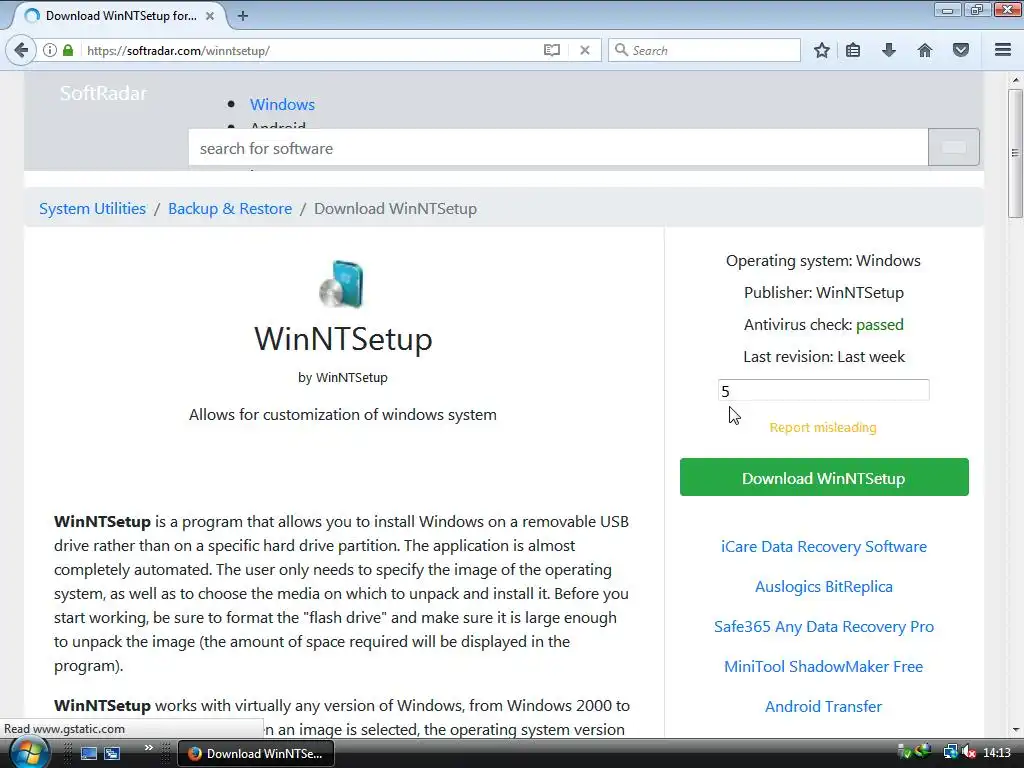1024x768 pixels.
Task: Open site information icon in address bar
Action: [50, 50]
